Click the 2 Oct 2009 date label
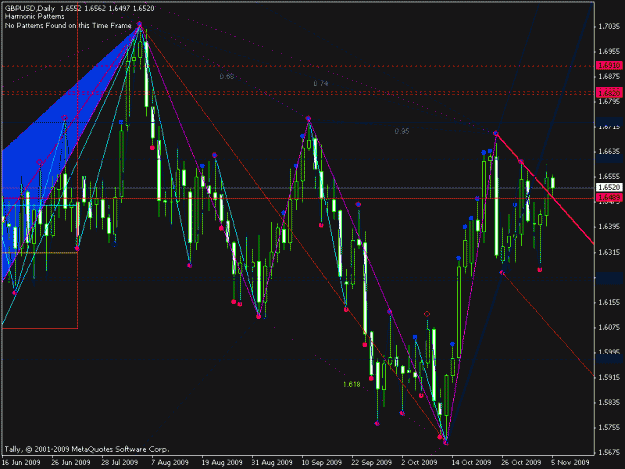The width and height of the screenshot is (625, 469). [419, 463]
